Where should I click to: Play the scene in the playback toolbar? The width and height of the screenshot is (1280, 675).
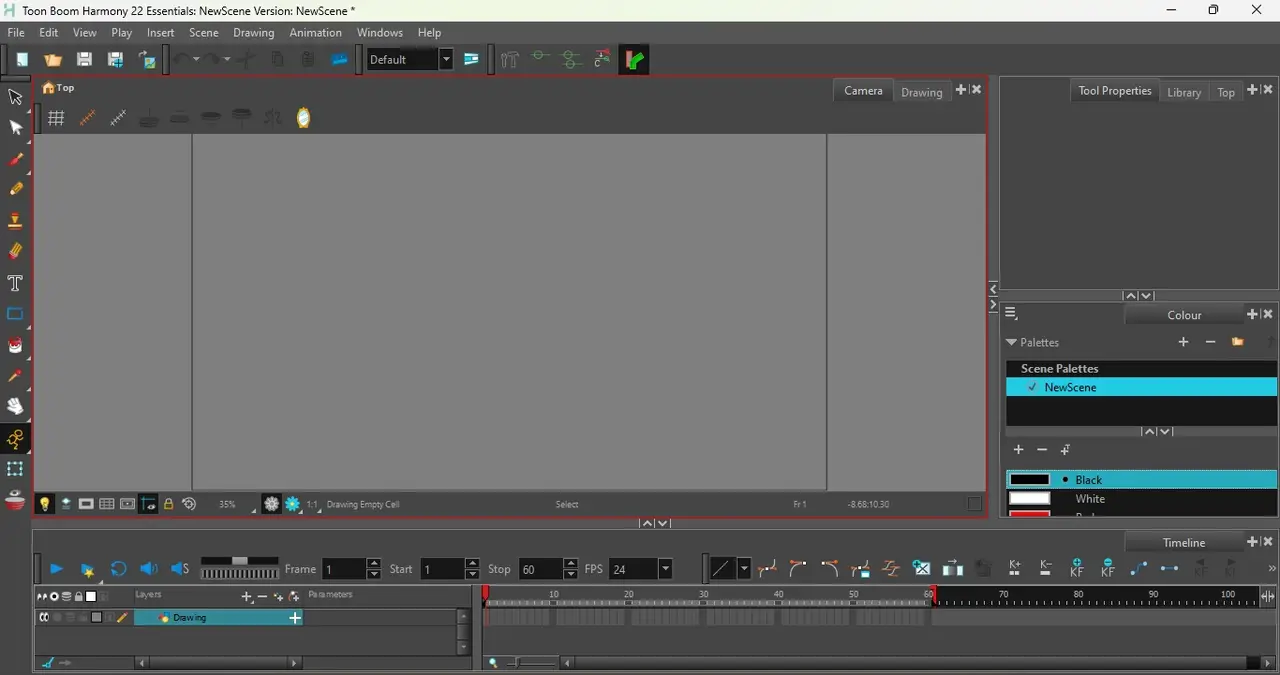coord(56,569)
